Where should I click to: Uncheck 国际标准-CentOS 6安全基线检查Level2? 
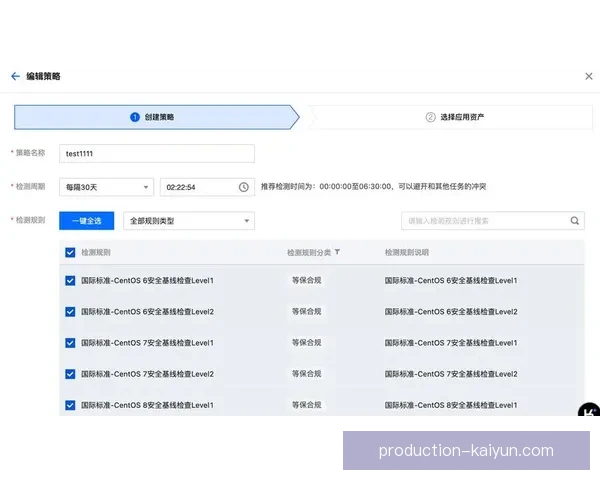click(70, 312)
